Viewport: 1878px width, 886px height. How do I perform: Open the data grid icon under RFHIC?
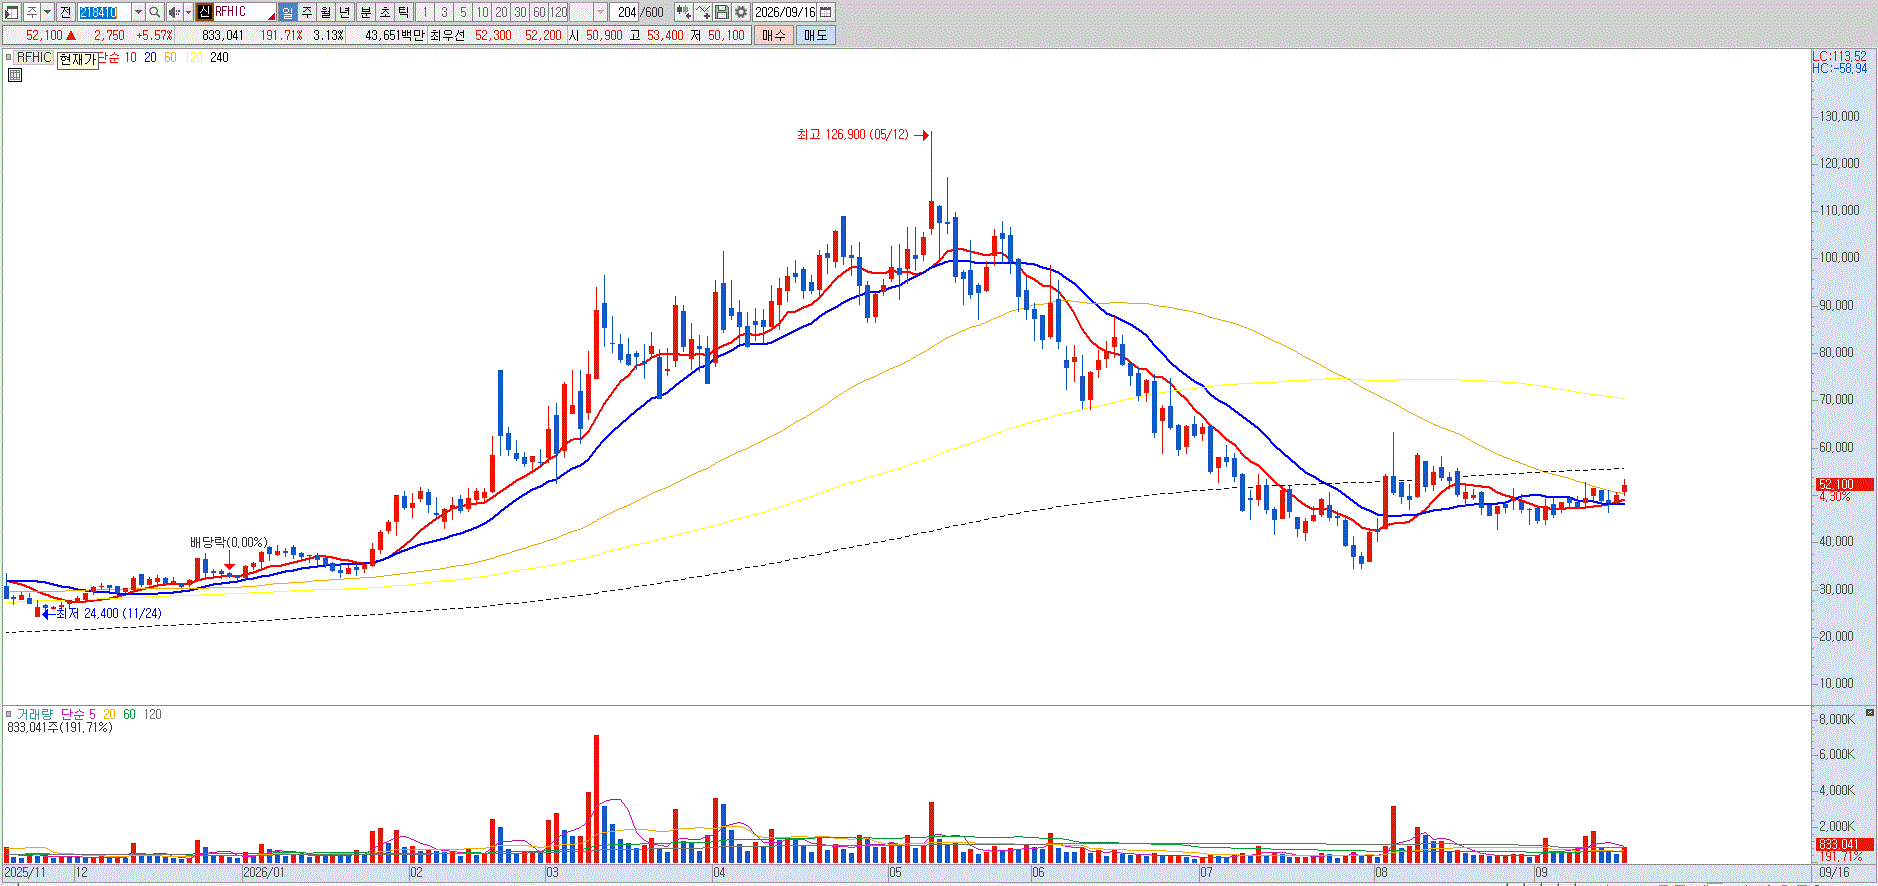point(15,75)
